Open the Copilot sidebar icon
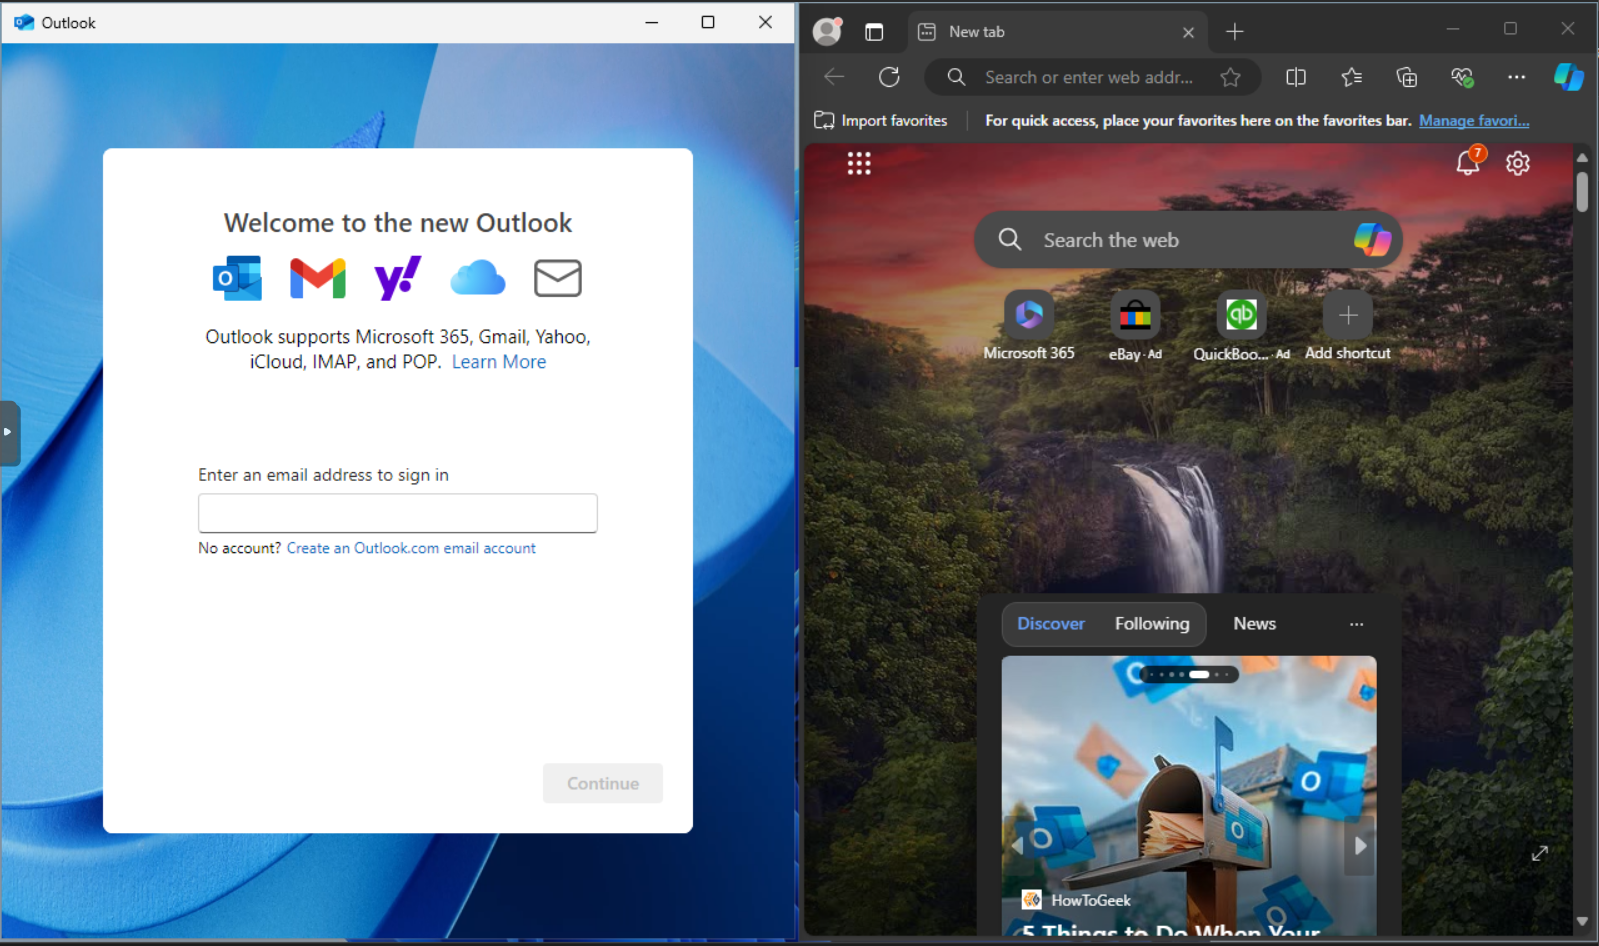Viewport: 1599px width, 946px height. (x=1569, y=77)
